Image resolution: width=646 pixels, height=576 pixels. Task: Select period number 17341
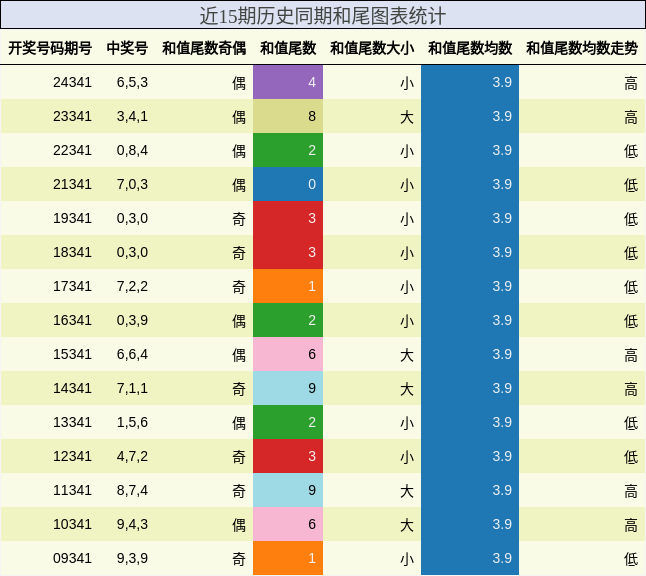[x=72, y=286]
